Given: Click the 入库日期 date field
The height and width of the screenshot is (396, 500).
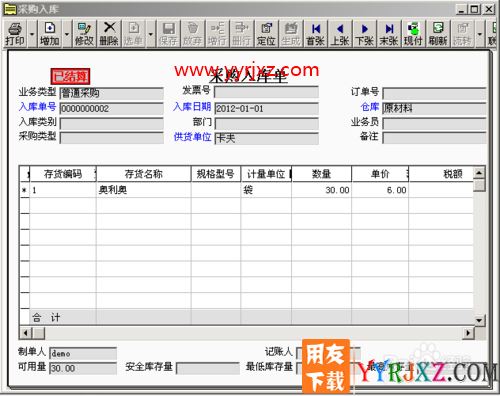Looking at the screenshot, I should pos(266,109).
